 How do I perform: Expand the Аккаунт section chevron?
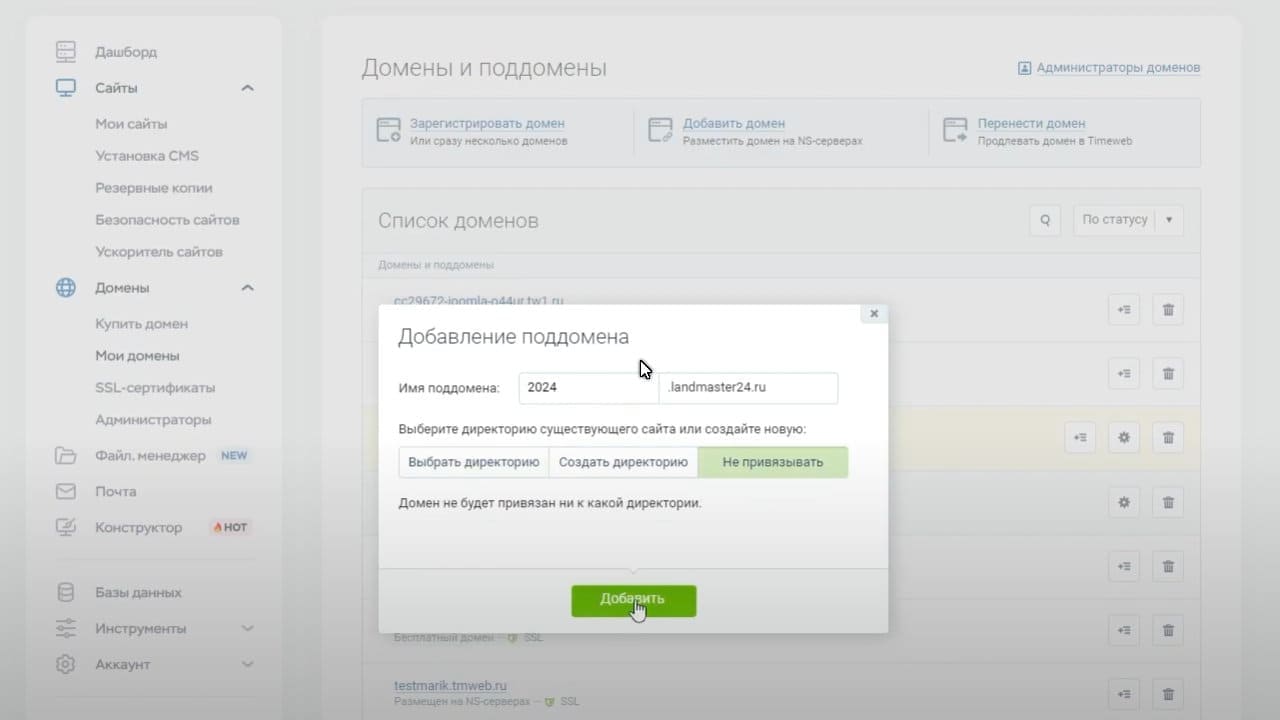pyautogui.click(x=248, y=665)
